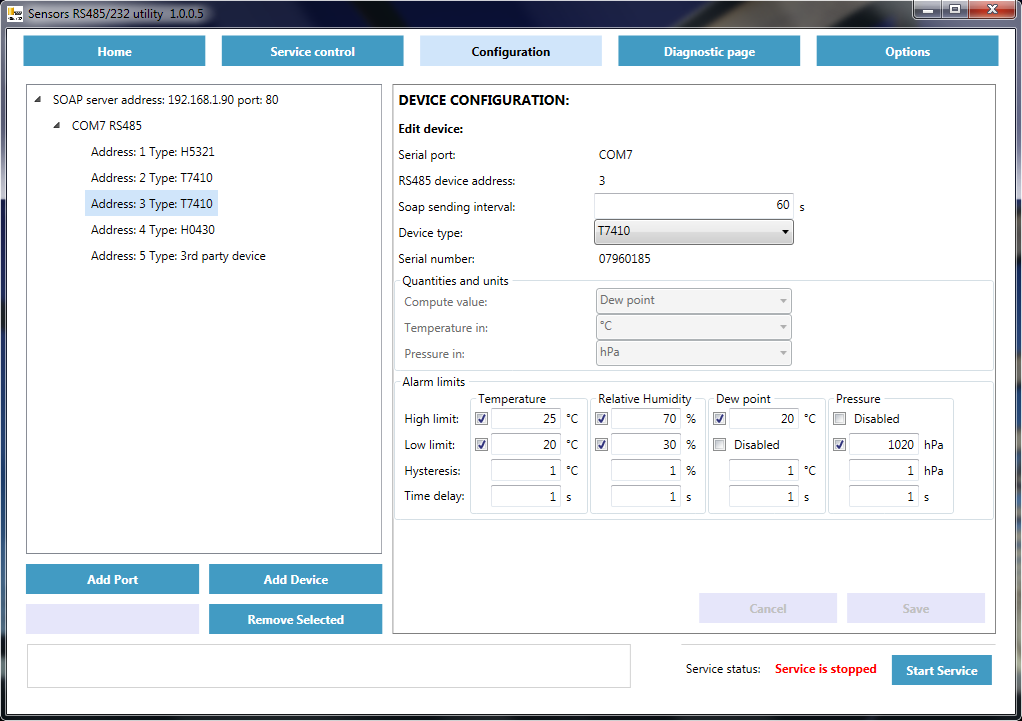
Task: Open the Diagnostic page tab
Action: click(708, 51)
